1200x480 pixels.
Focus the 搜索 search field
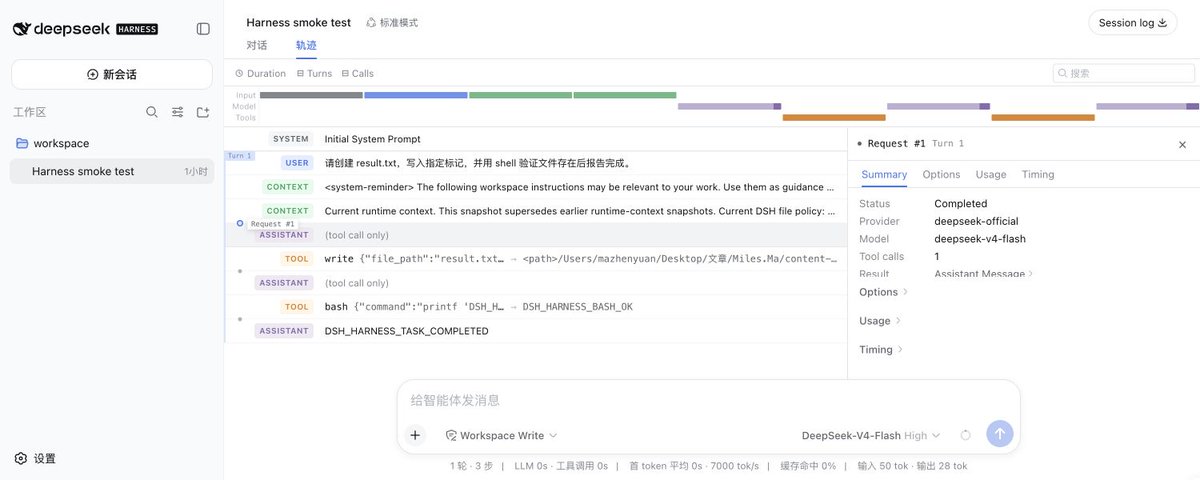click(1124, 73)
